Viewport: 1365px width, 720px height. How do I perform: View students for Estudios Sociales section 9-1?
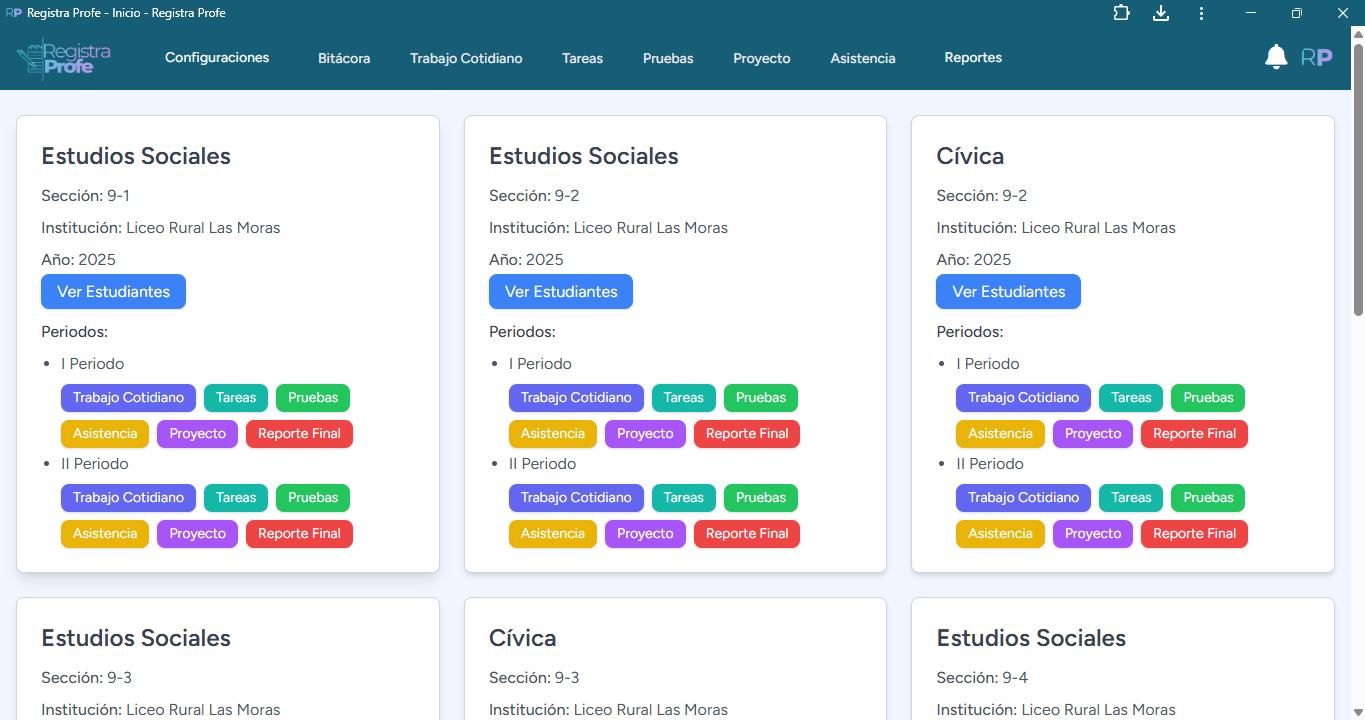pos(113,292)
